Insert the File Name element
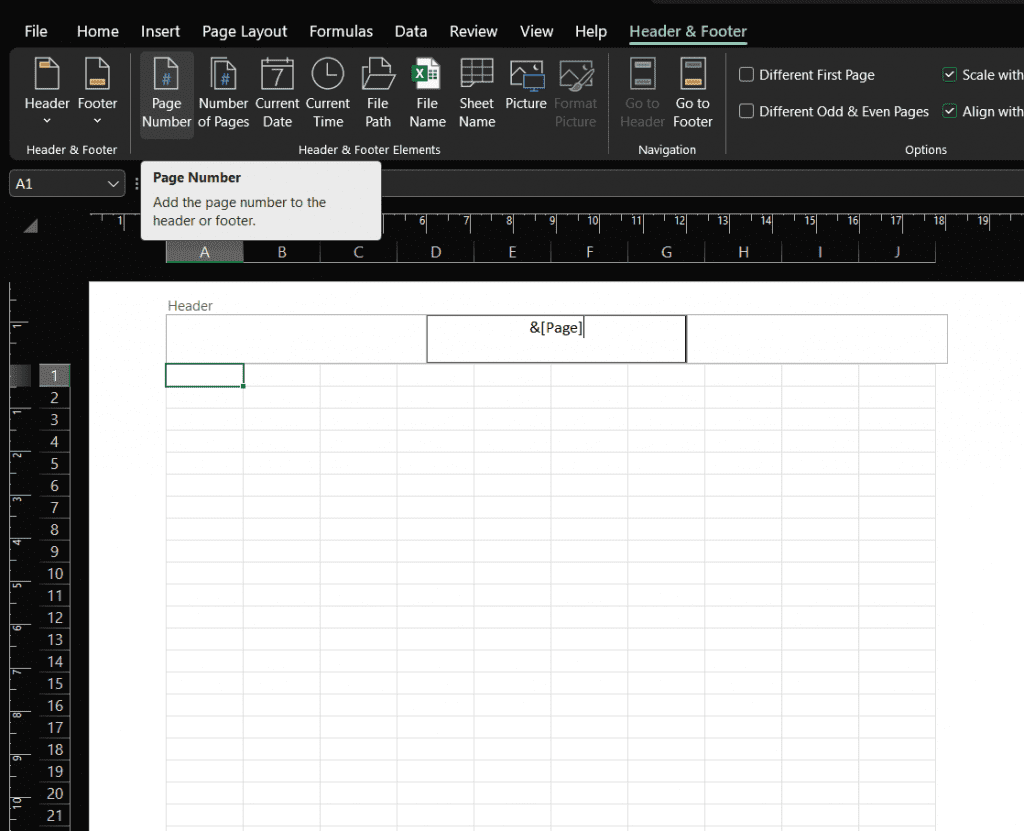Screen dimensions: 1024x831 click(427, 90)
